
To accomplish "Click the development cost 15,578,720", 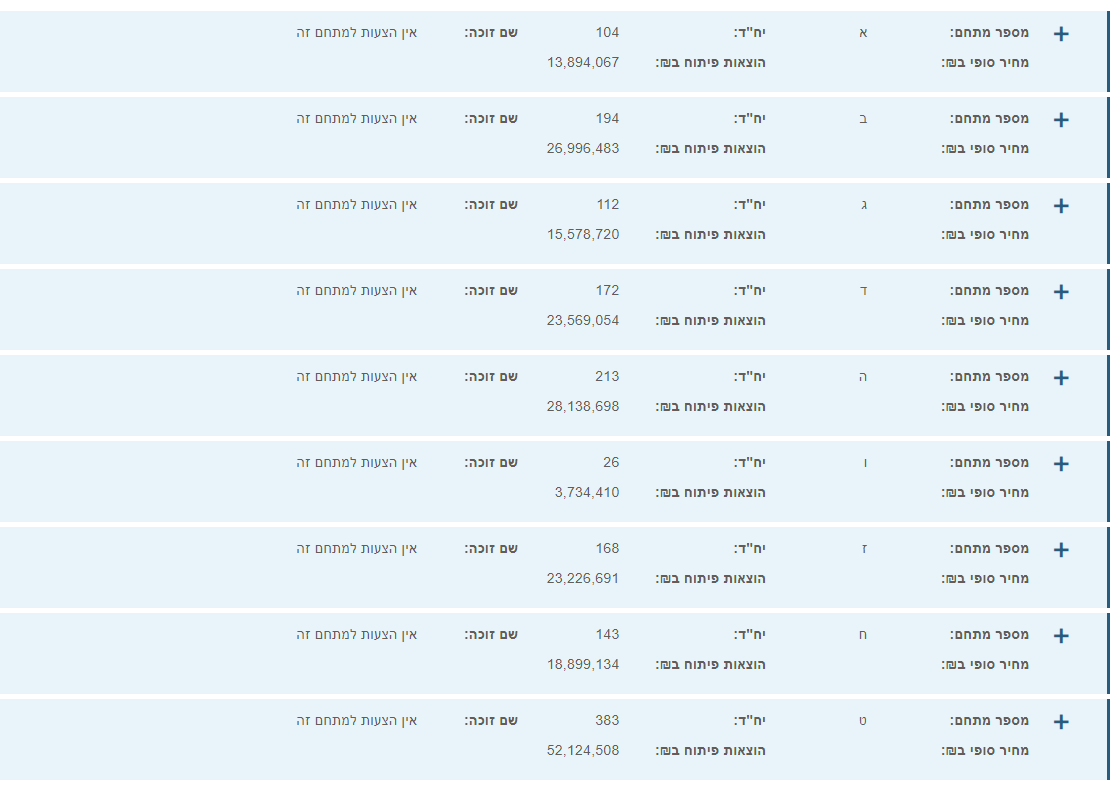I will pyautogui.click(x=583, y=234).
